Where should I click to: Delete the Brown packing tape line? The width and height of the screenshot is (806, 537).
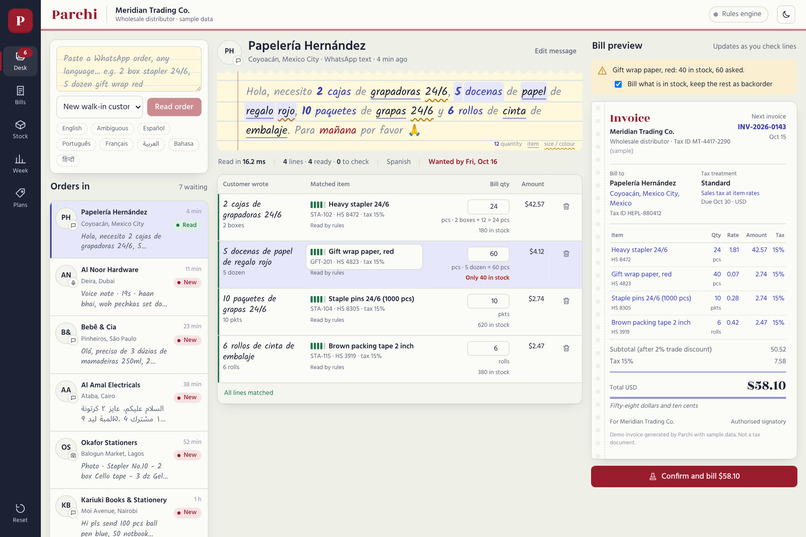566,348
